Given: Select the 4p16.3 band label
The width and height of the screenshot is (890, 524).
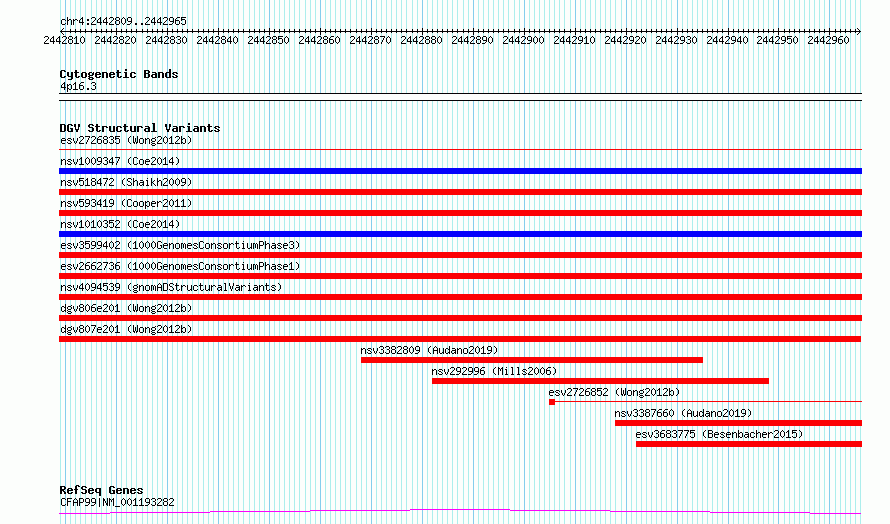Looking at the screenshot, I should [78, 86].
